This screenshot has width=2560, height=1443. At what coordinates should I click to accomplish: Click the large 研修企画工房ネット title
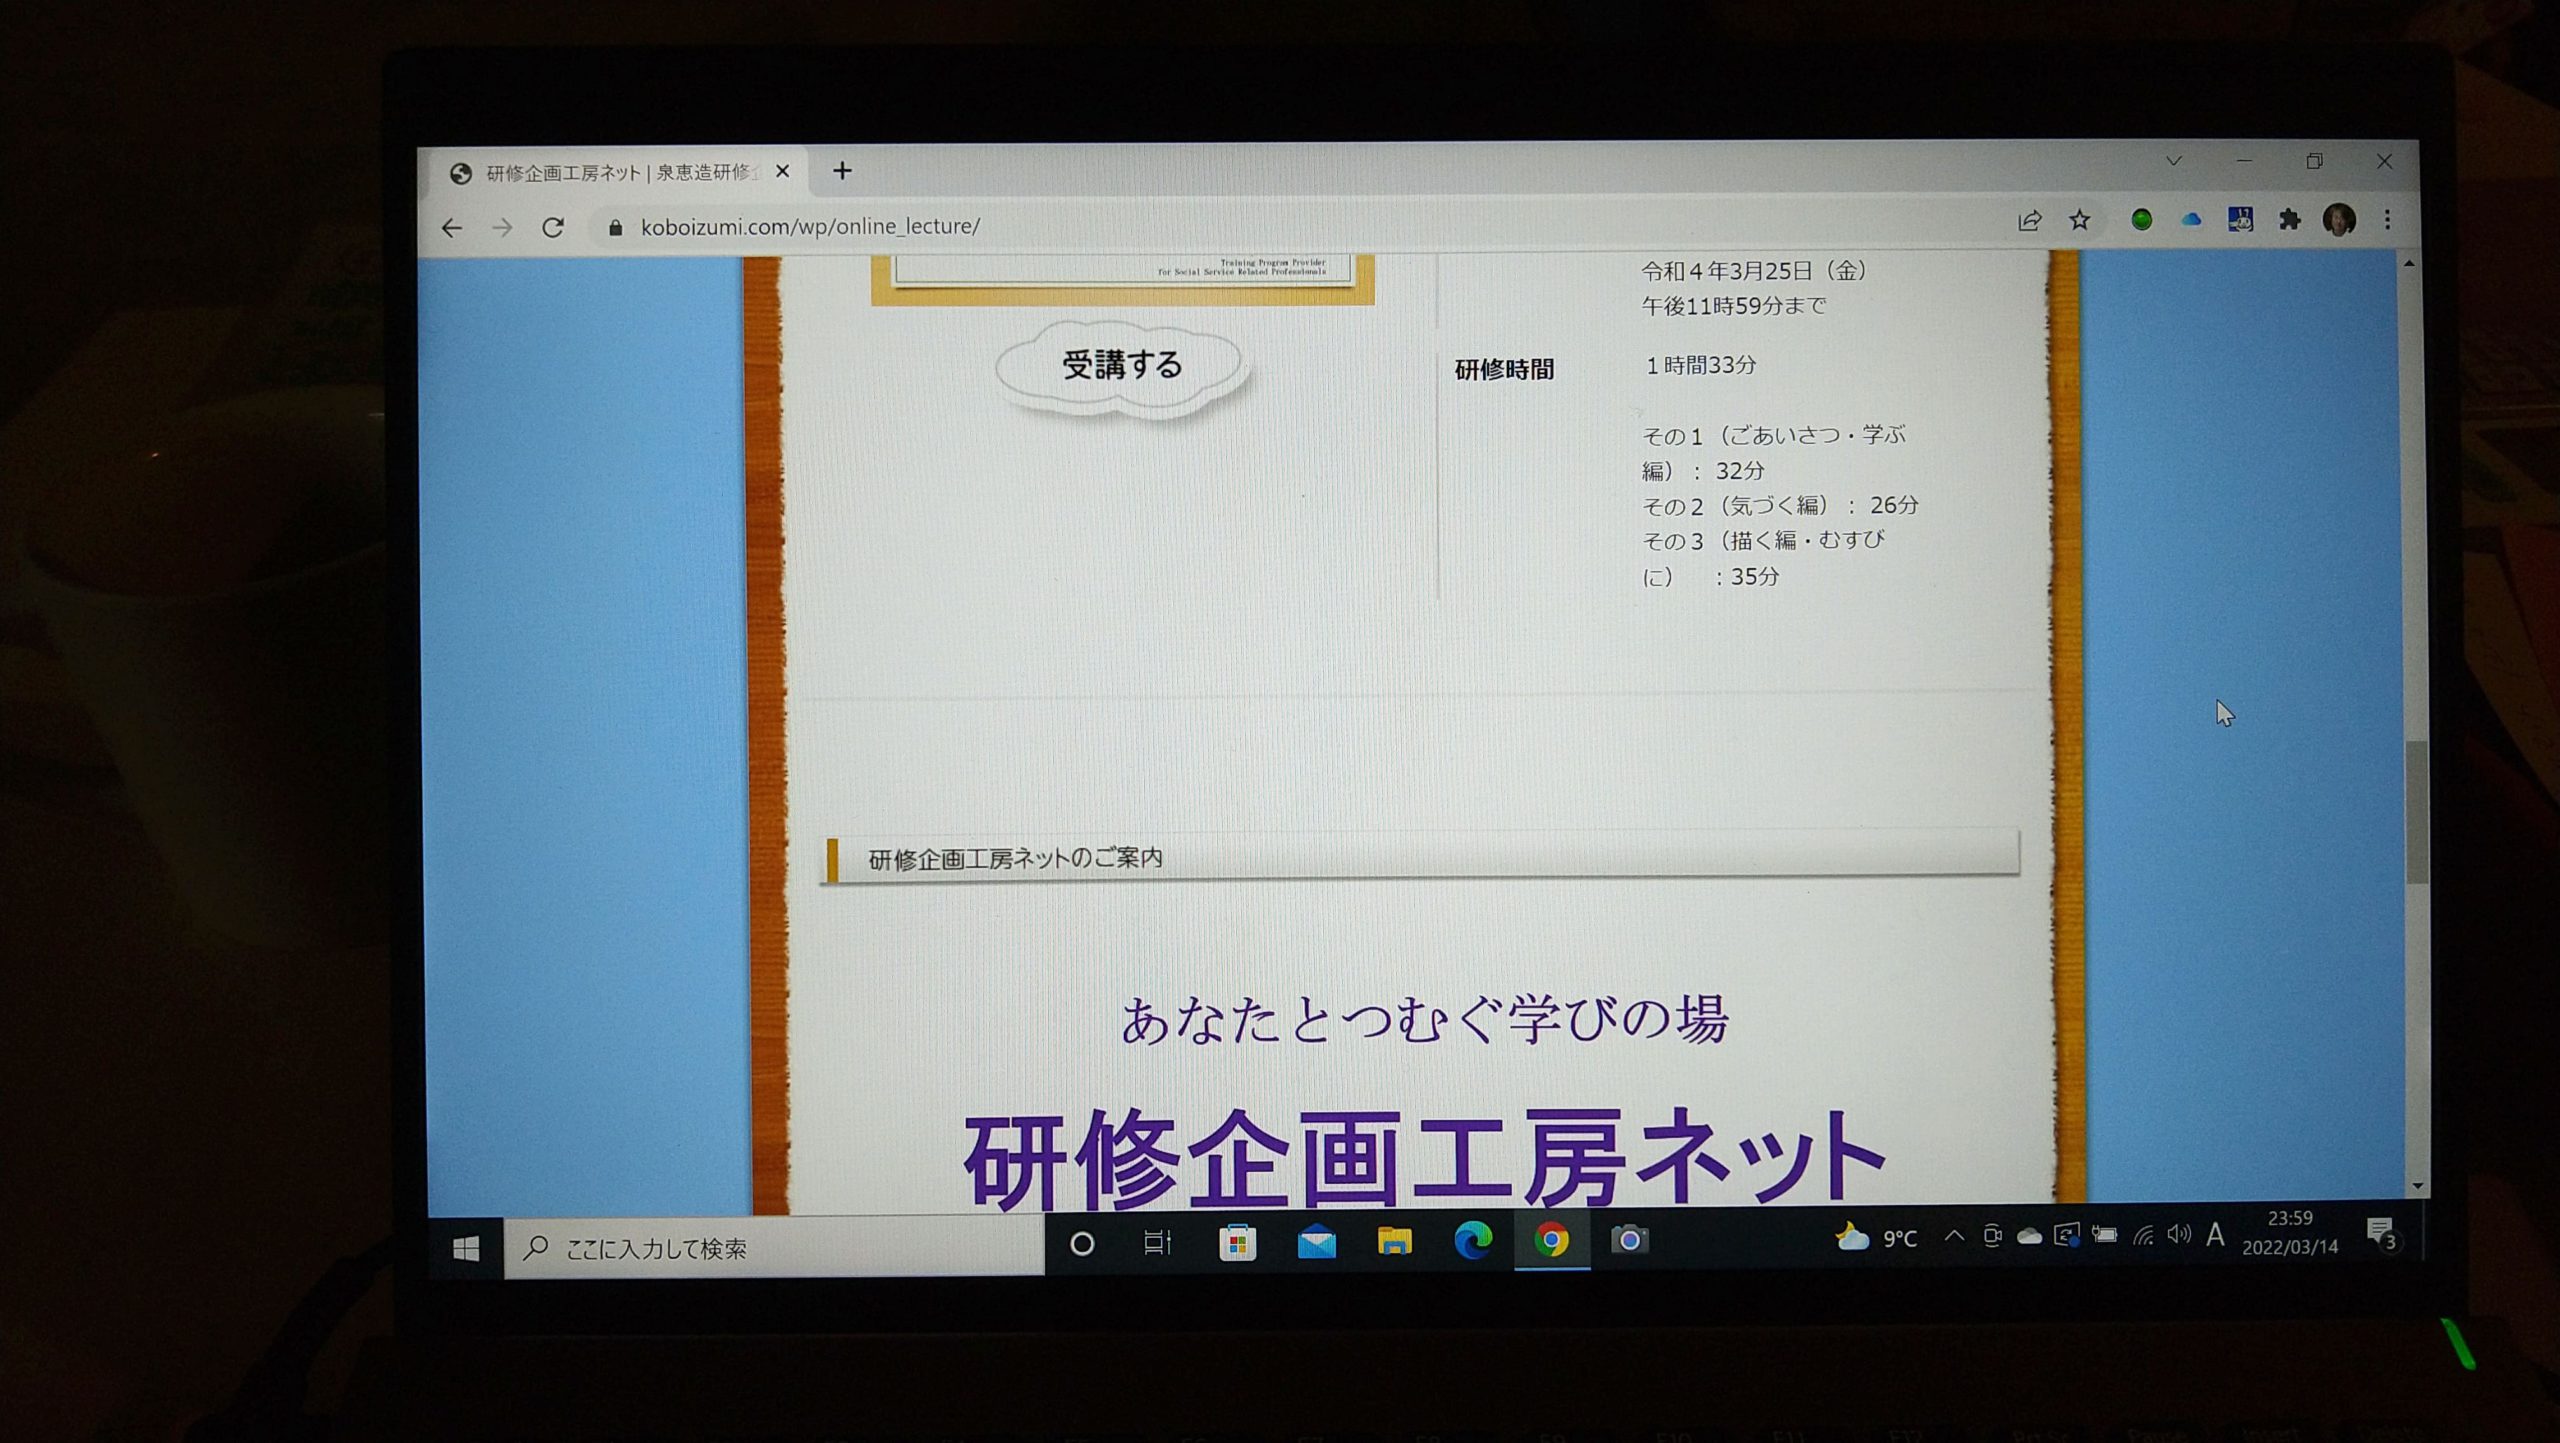(1424, 1158)
